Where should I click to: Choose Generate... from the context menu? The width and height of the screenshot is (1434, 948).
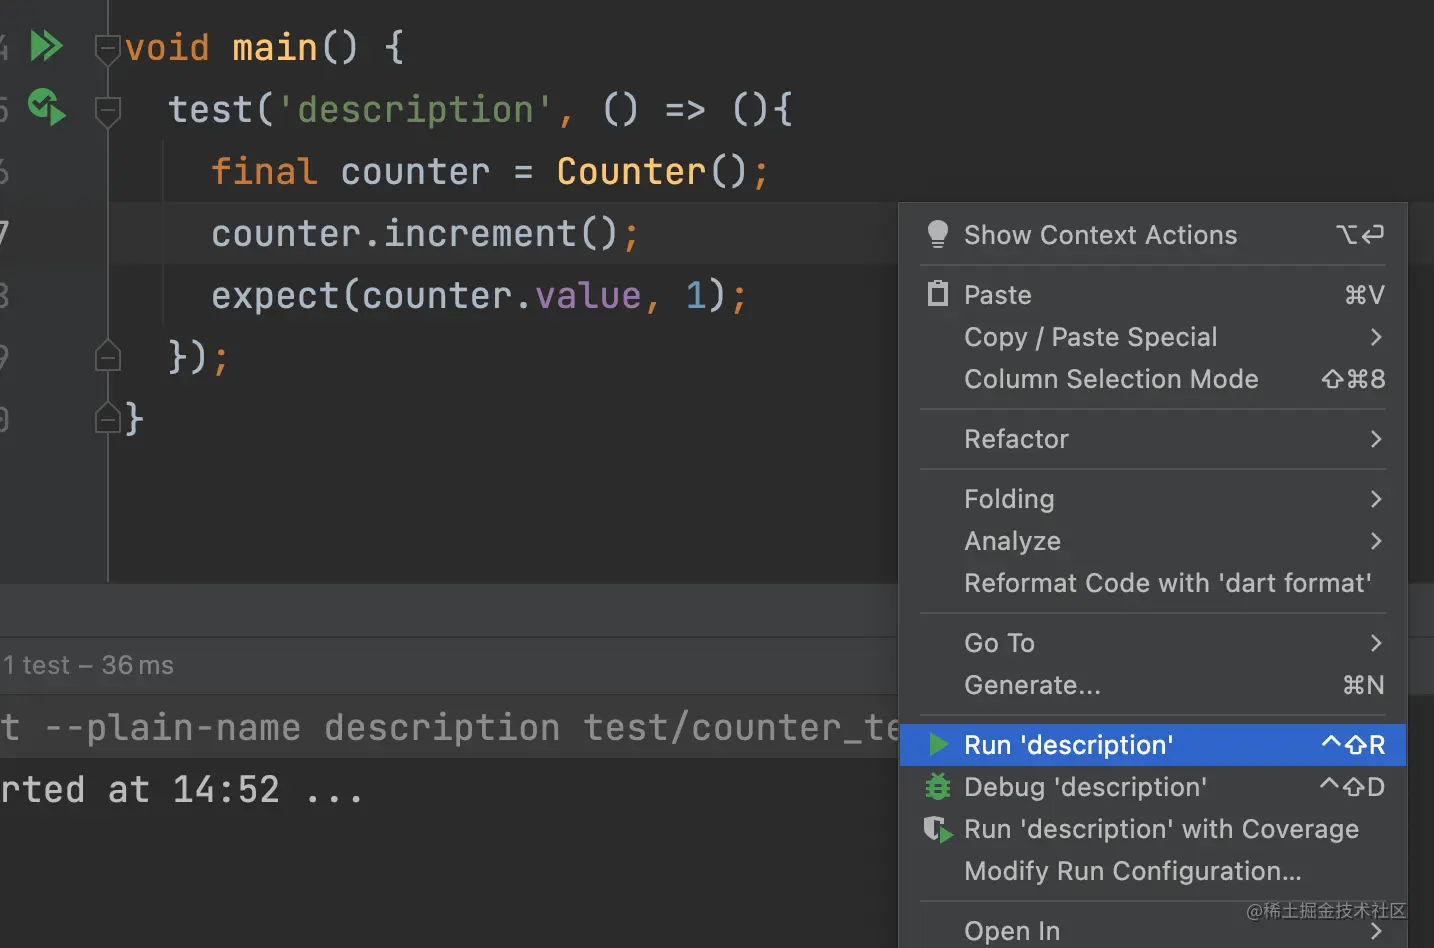[x=1032, y=685]
